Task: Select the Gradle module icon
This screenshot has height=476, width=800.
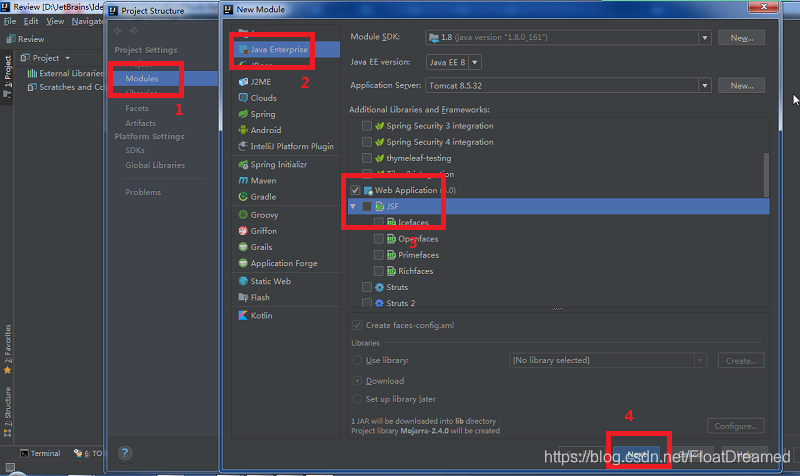Action: click(243, 196)
